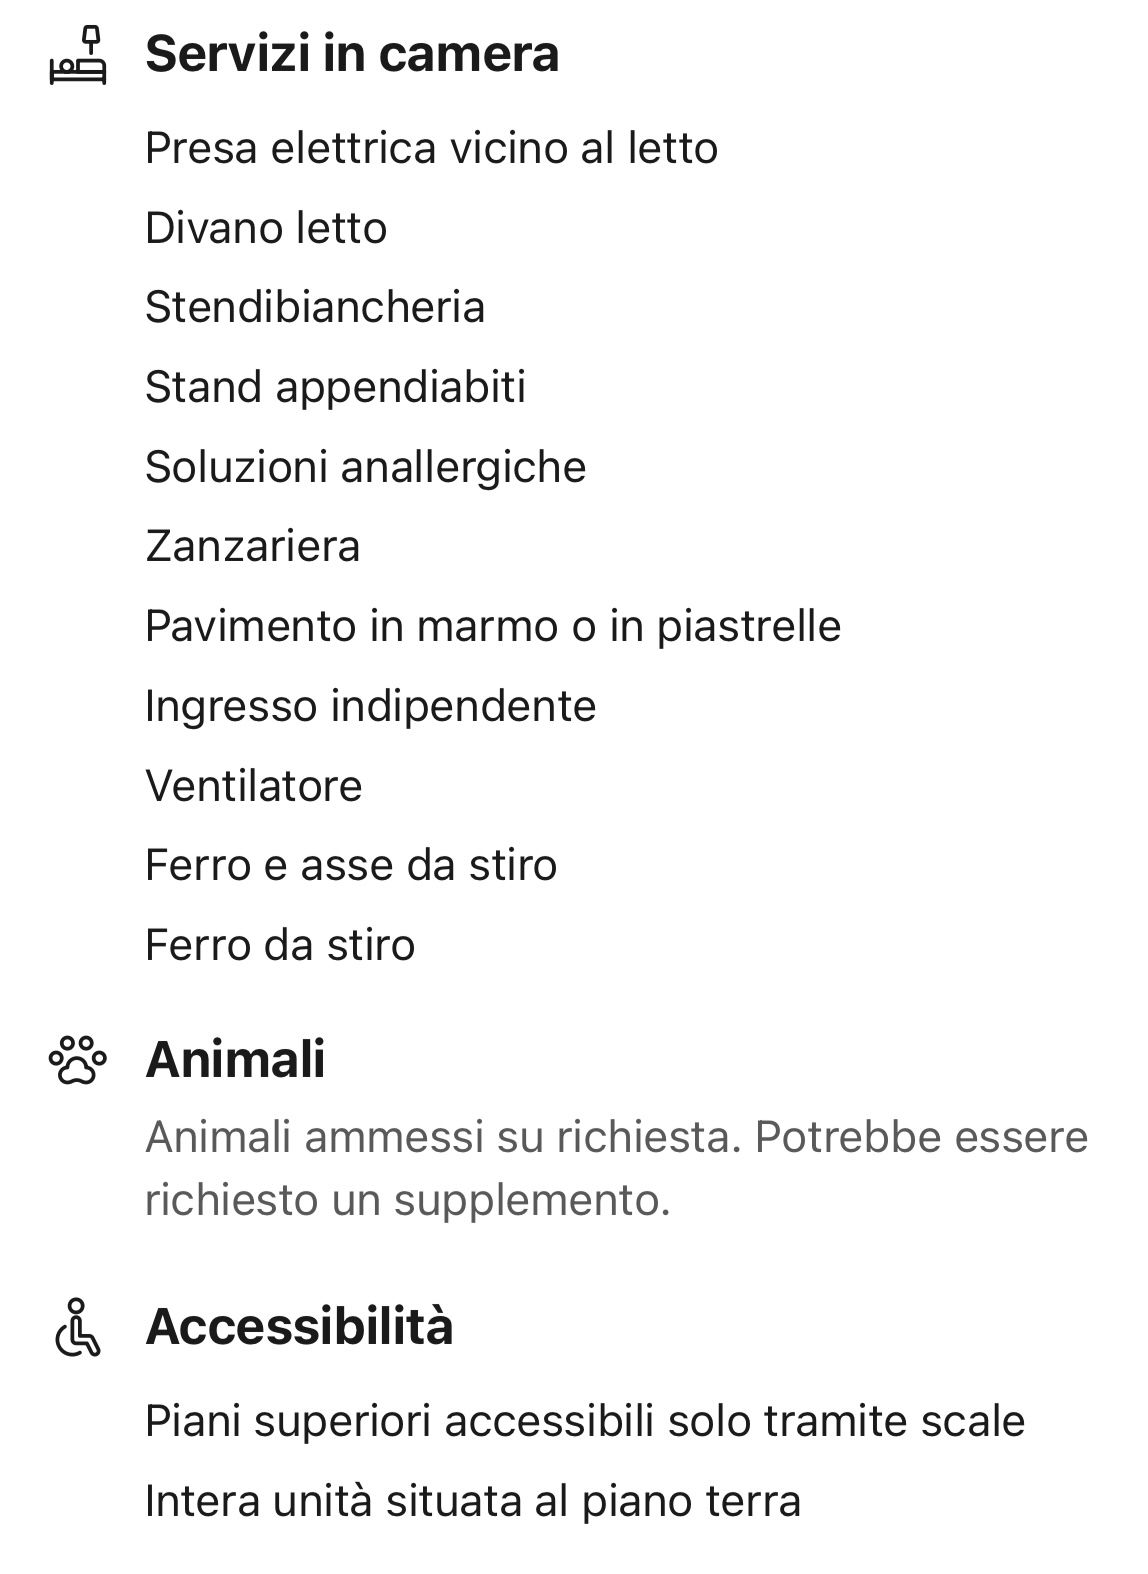Select Intera unità situata al piano terra

(473, 1501)
